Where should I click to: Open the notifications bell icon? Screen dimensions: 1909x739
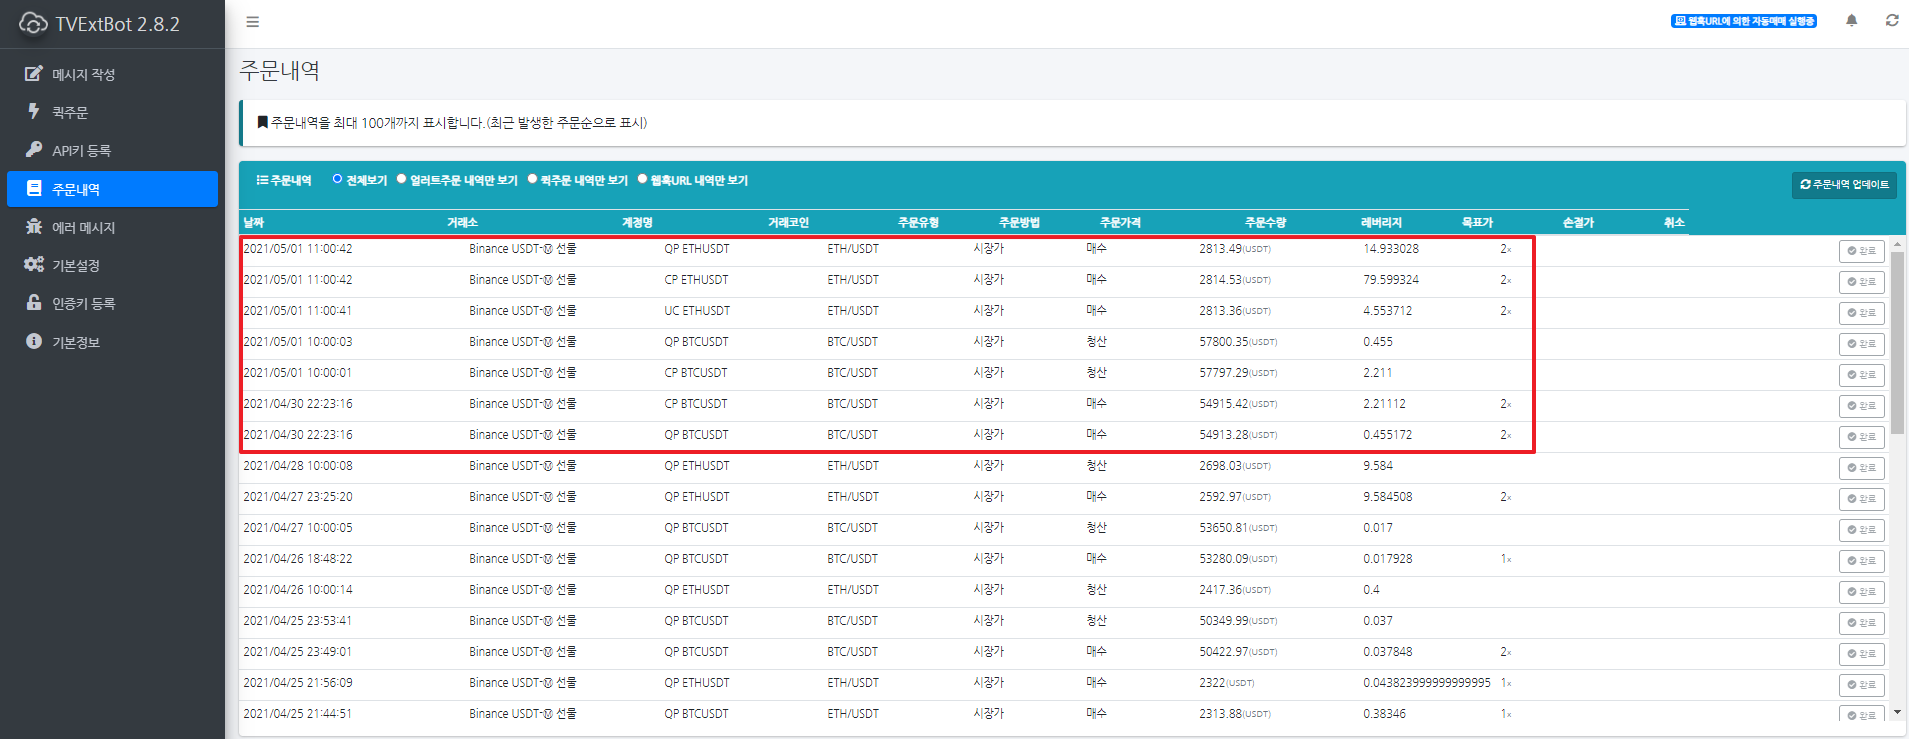click(x=1851, y=21)
